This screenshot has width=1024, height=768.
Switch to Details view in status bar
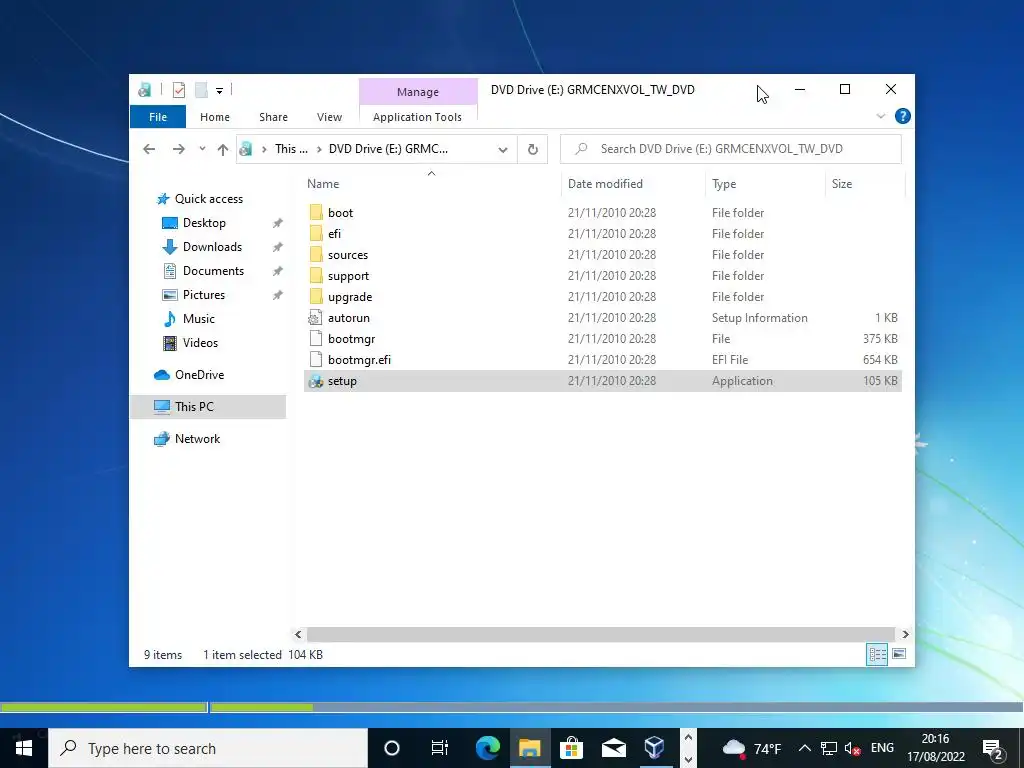pos(876,654)
